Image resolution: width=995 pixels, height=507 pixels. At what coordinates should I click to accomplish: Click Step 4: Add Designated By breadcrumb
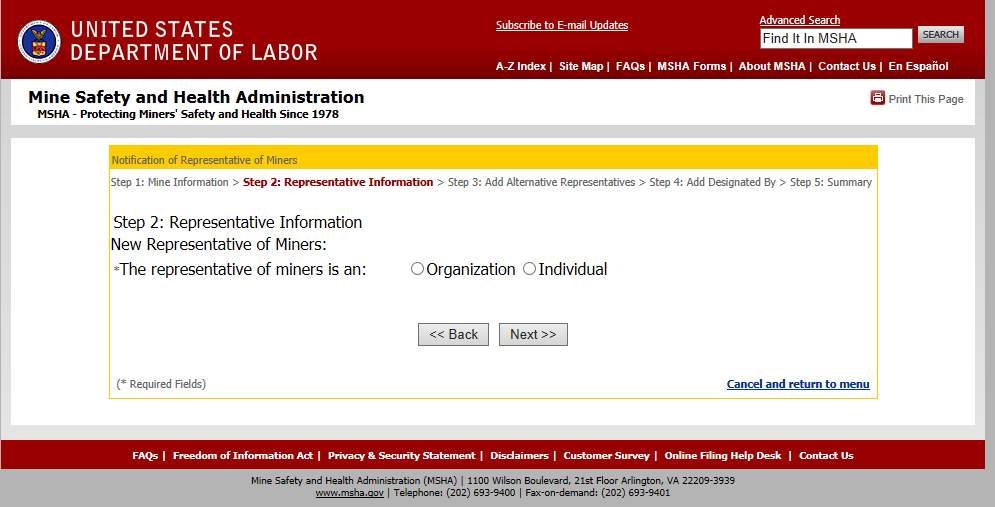coord(712,182)
